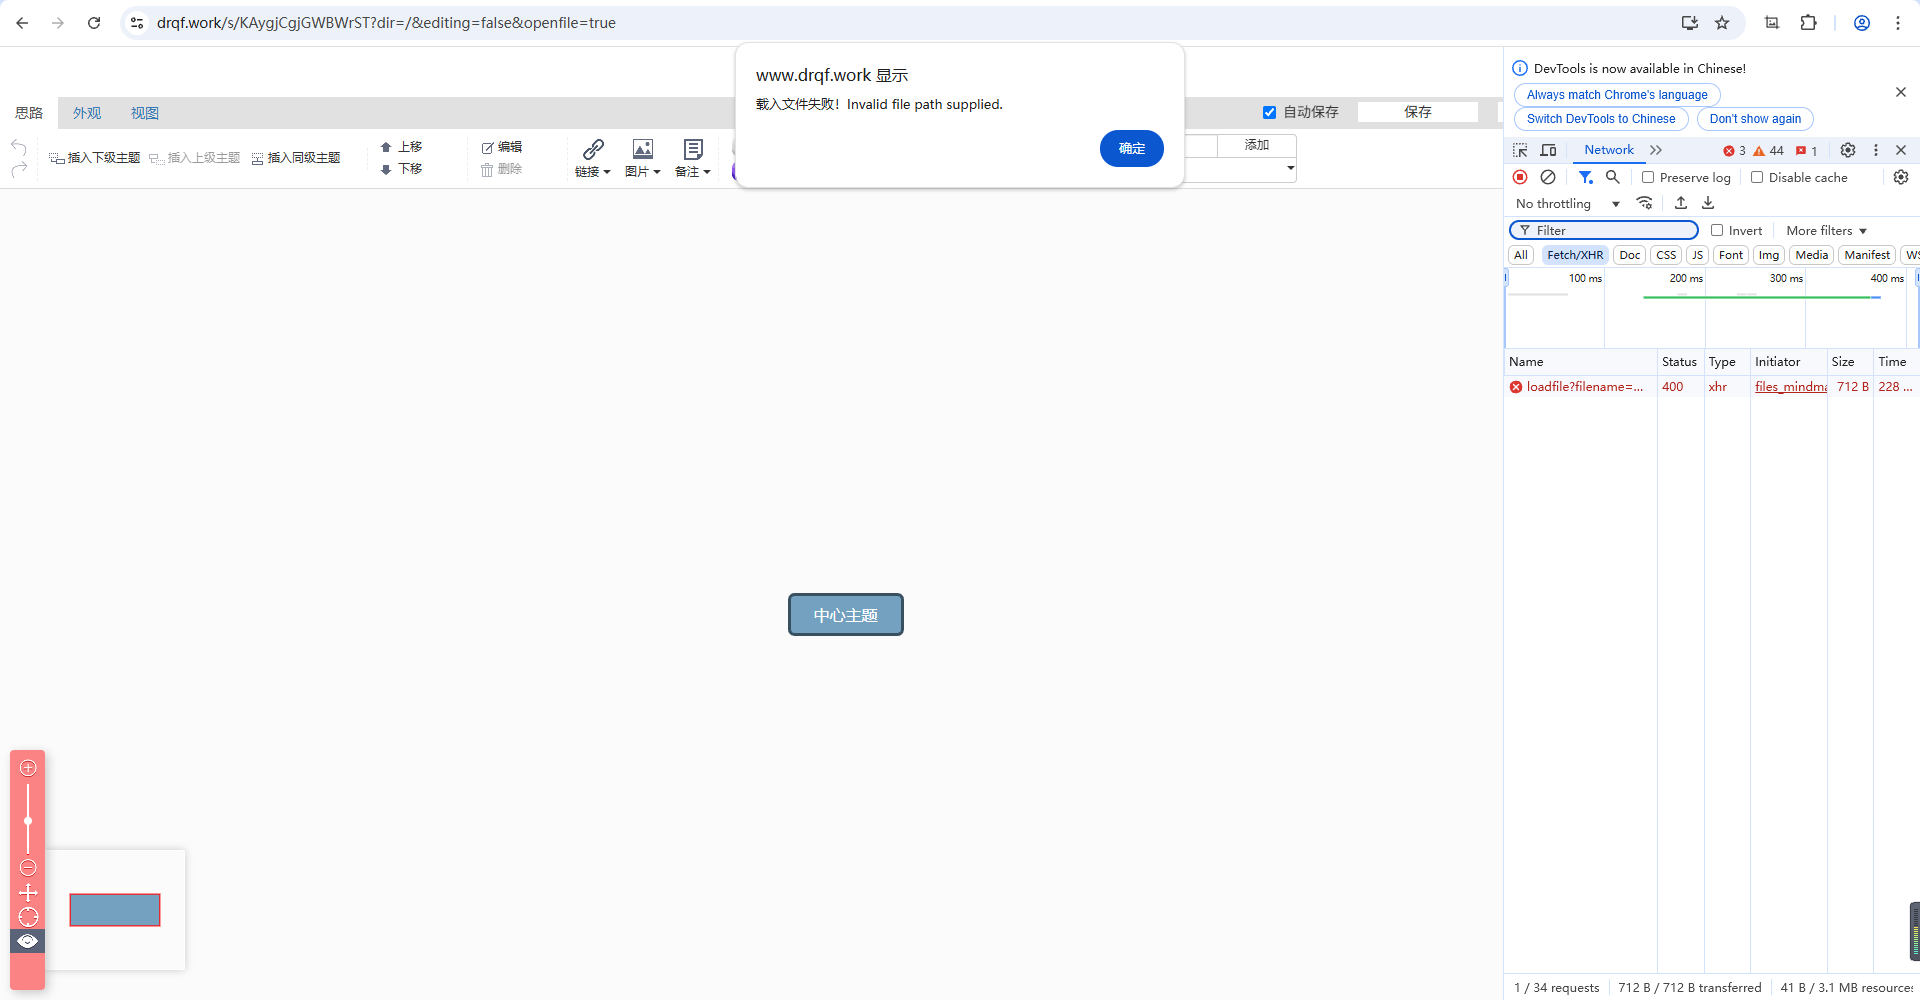Zoom out with the minus circle icon

(28, 867)
